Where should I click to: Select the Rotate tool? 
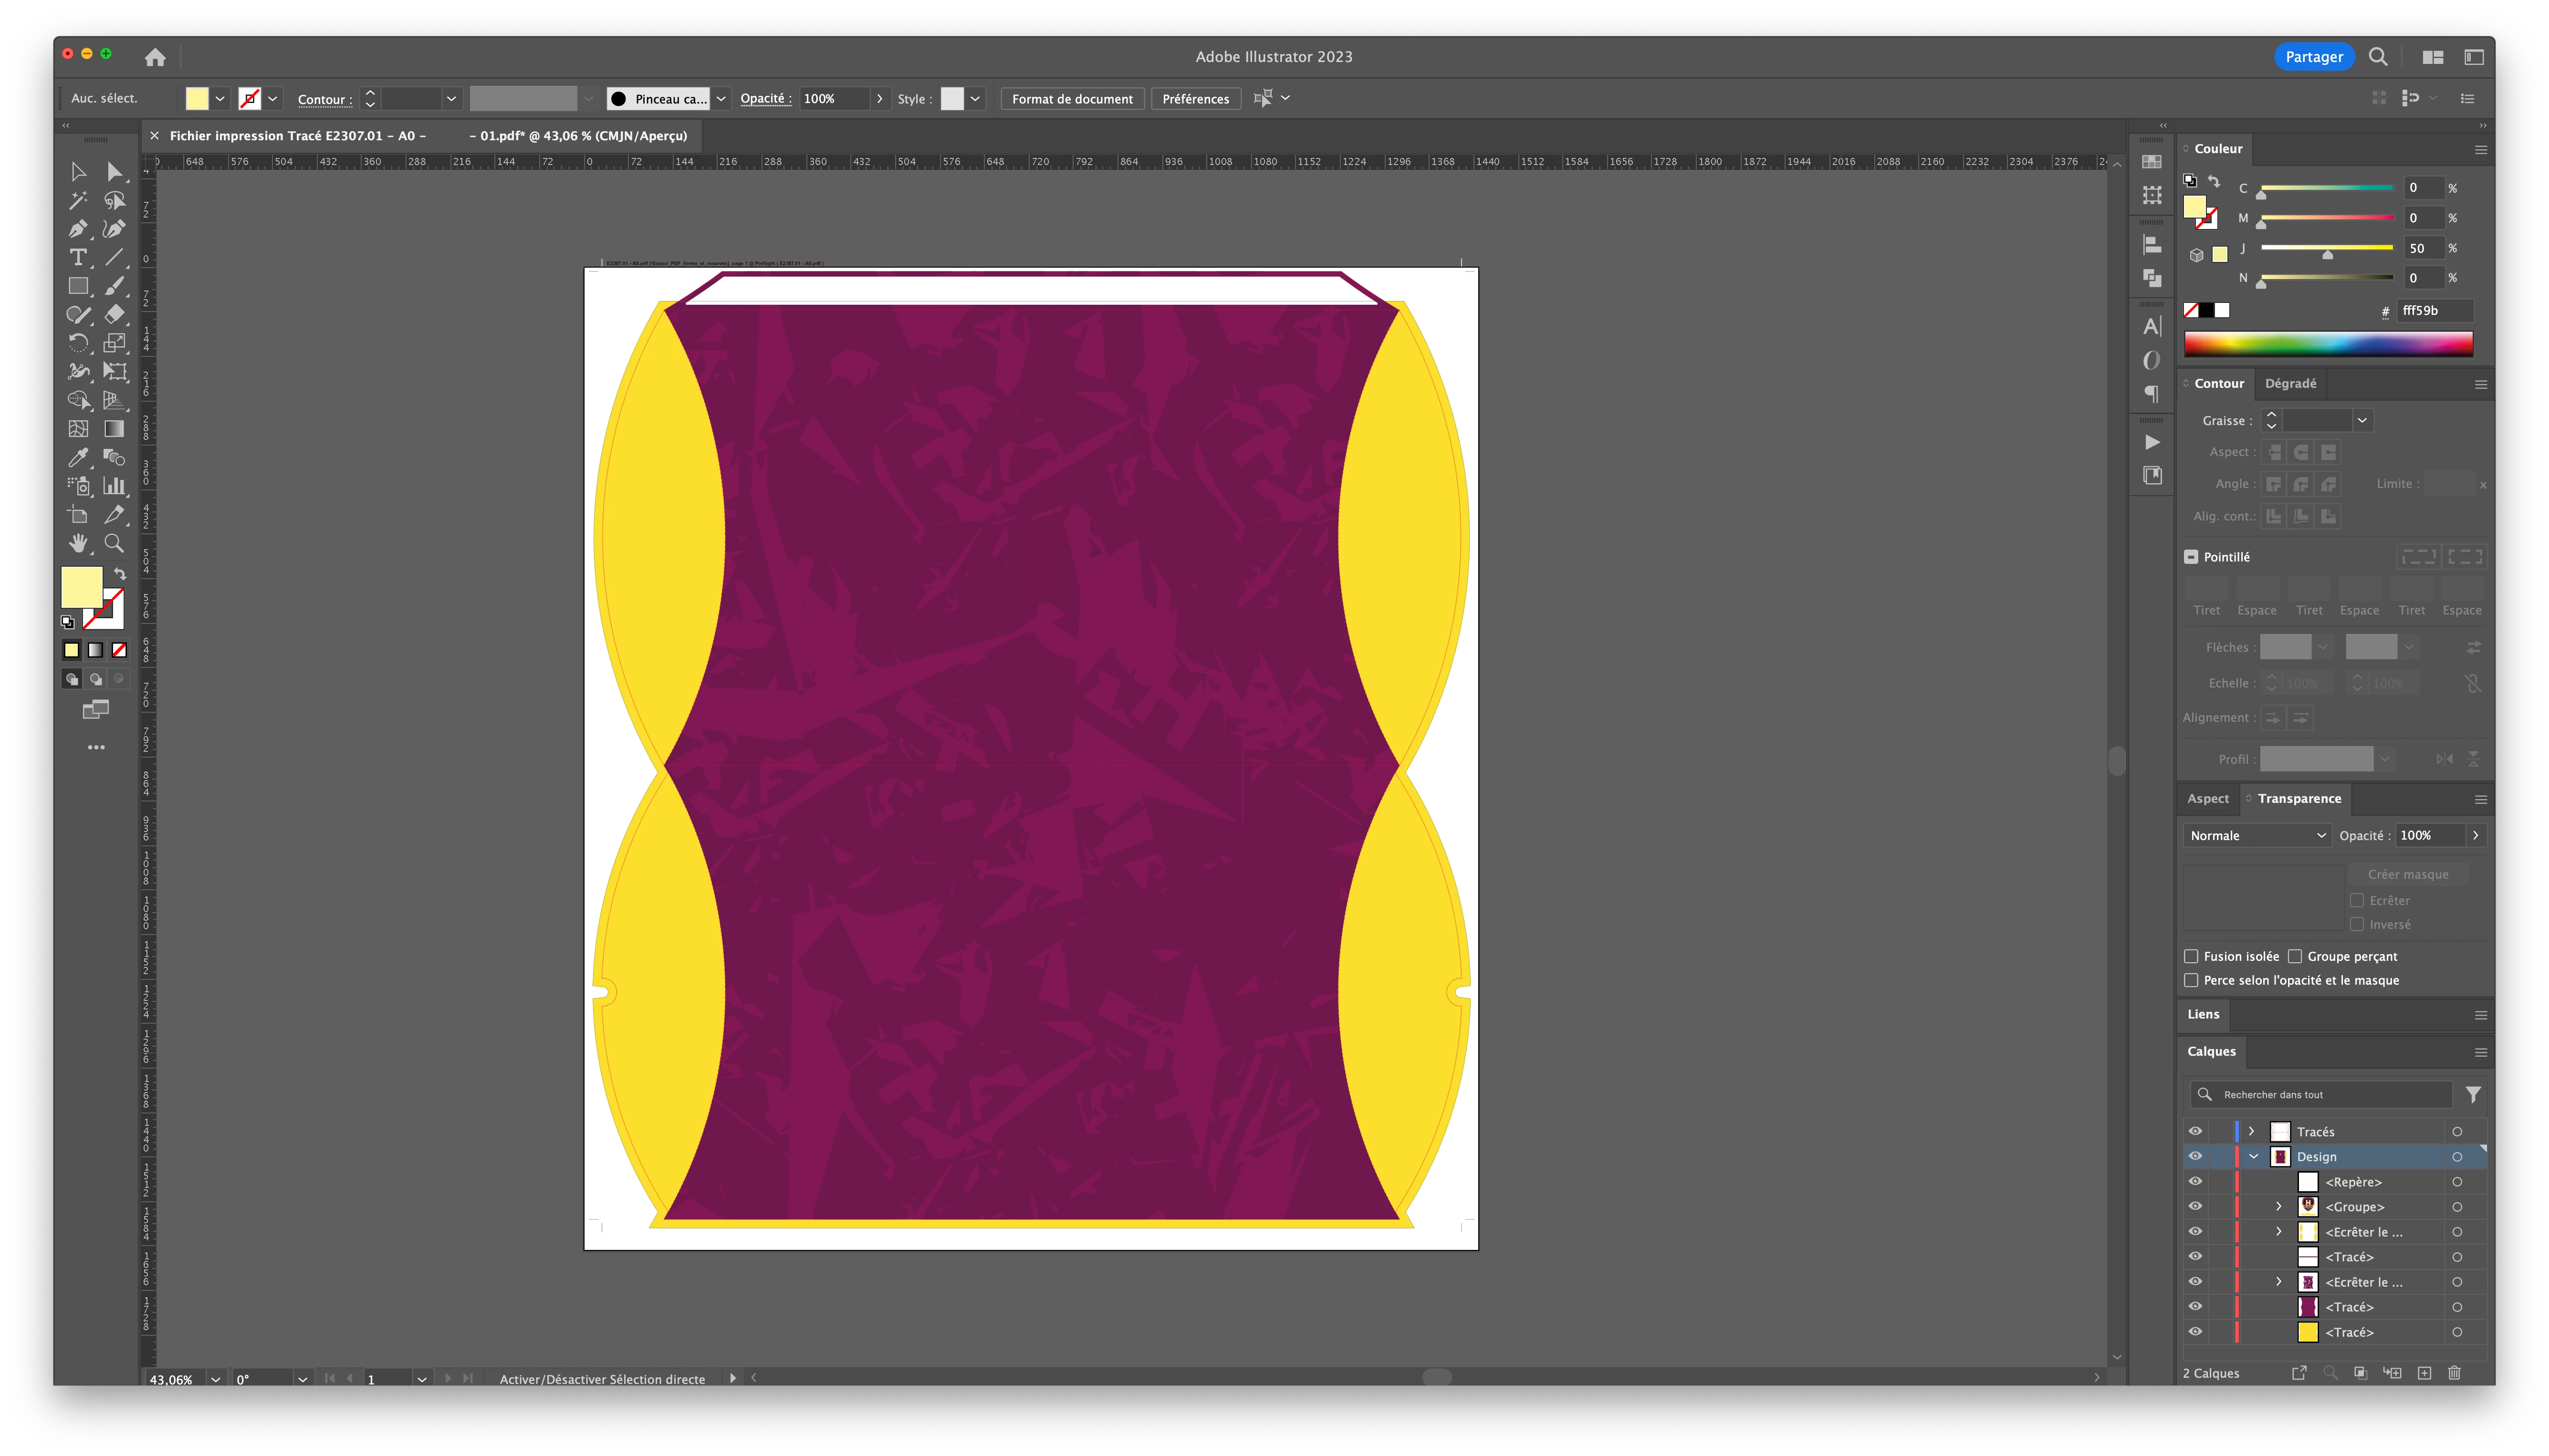coord(78,343)
